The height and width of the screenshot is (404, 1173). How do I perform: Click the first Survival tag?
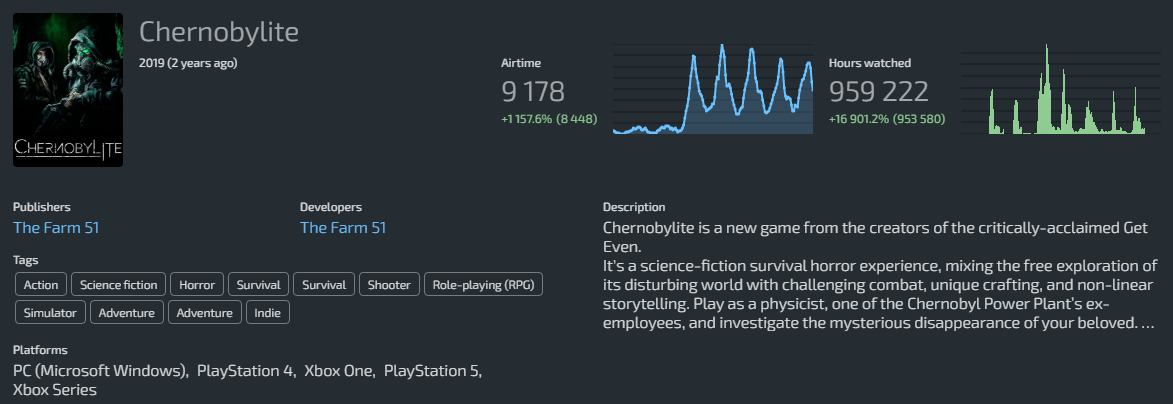click(x=259, y=285)
